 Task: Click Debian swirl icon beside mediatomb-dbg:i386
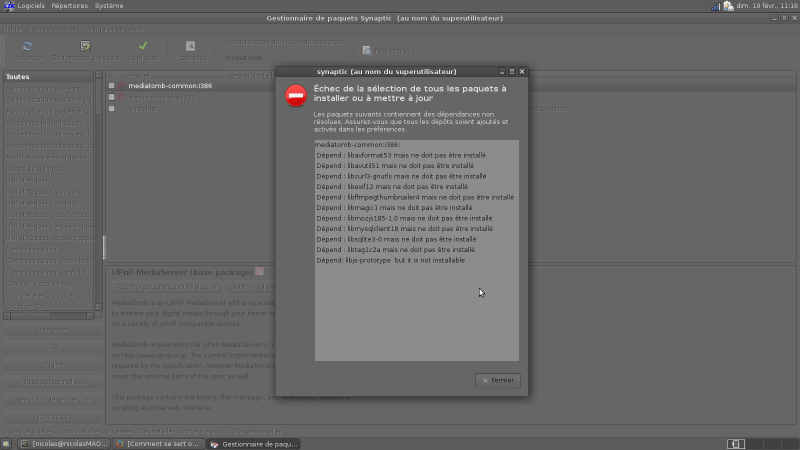click(121, 97)
